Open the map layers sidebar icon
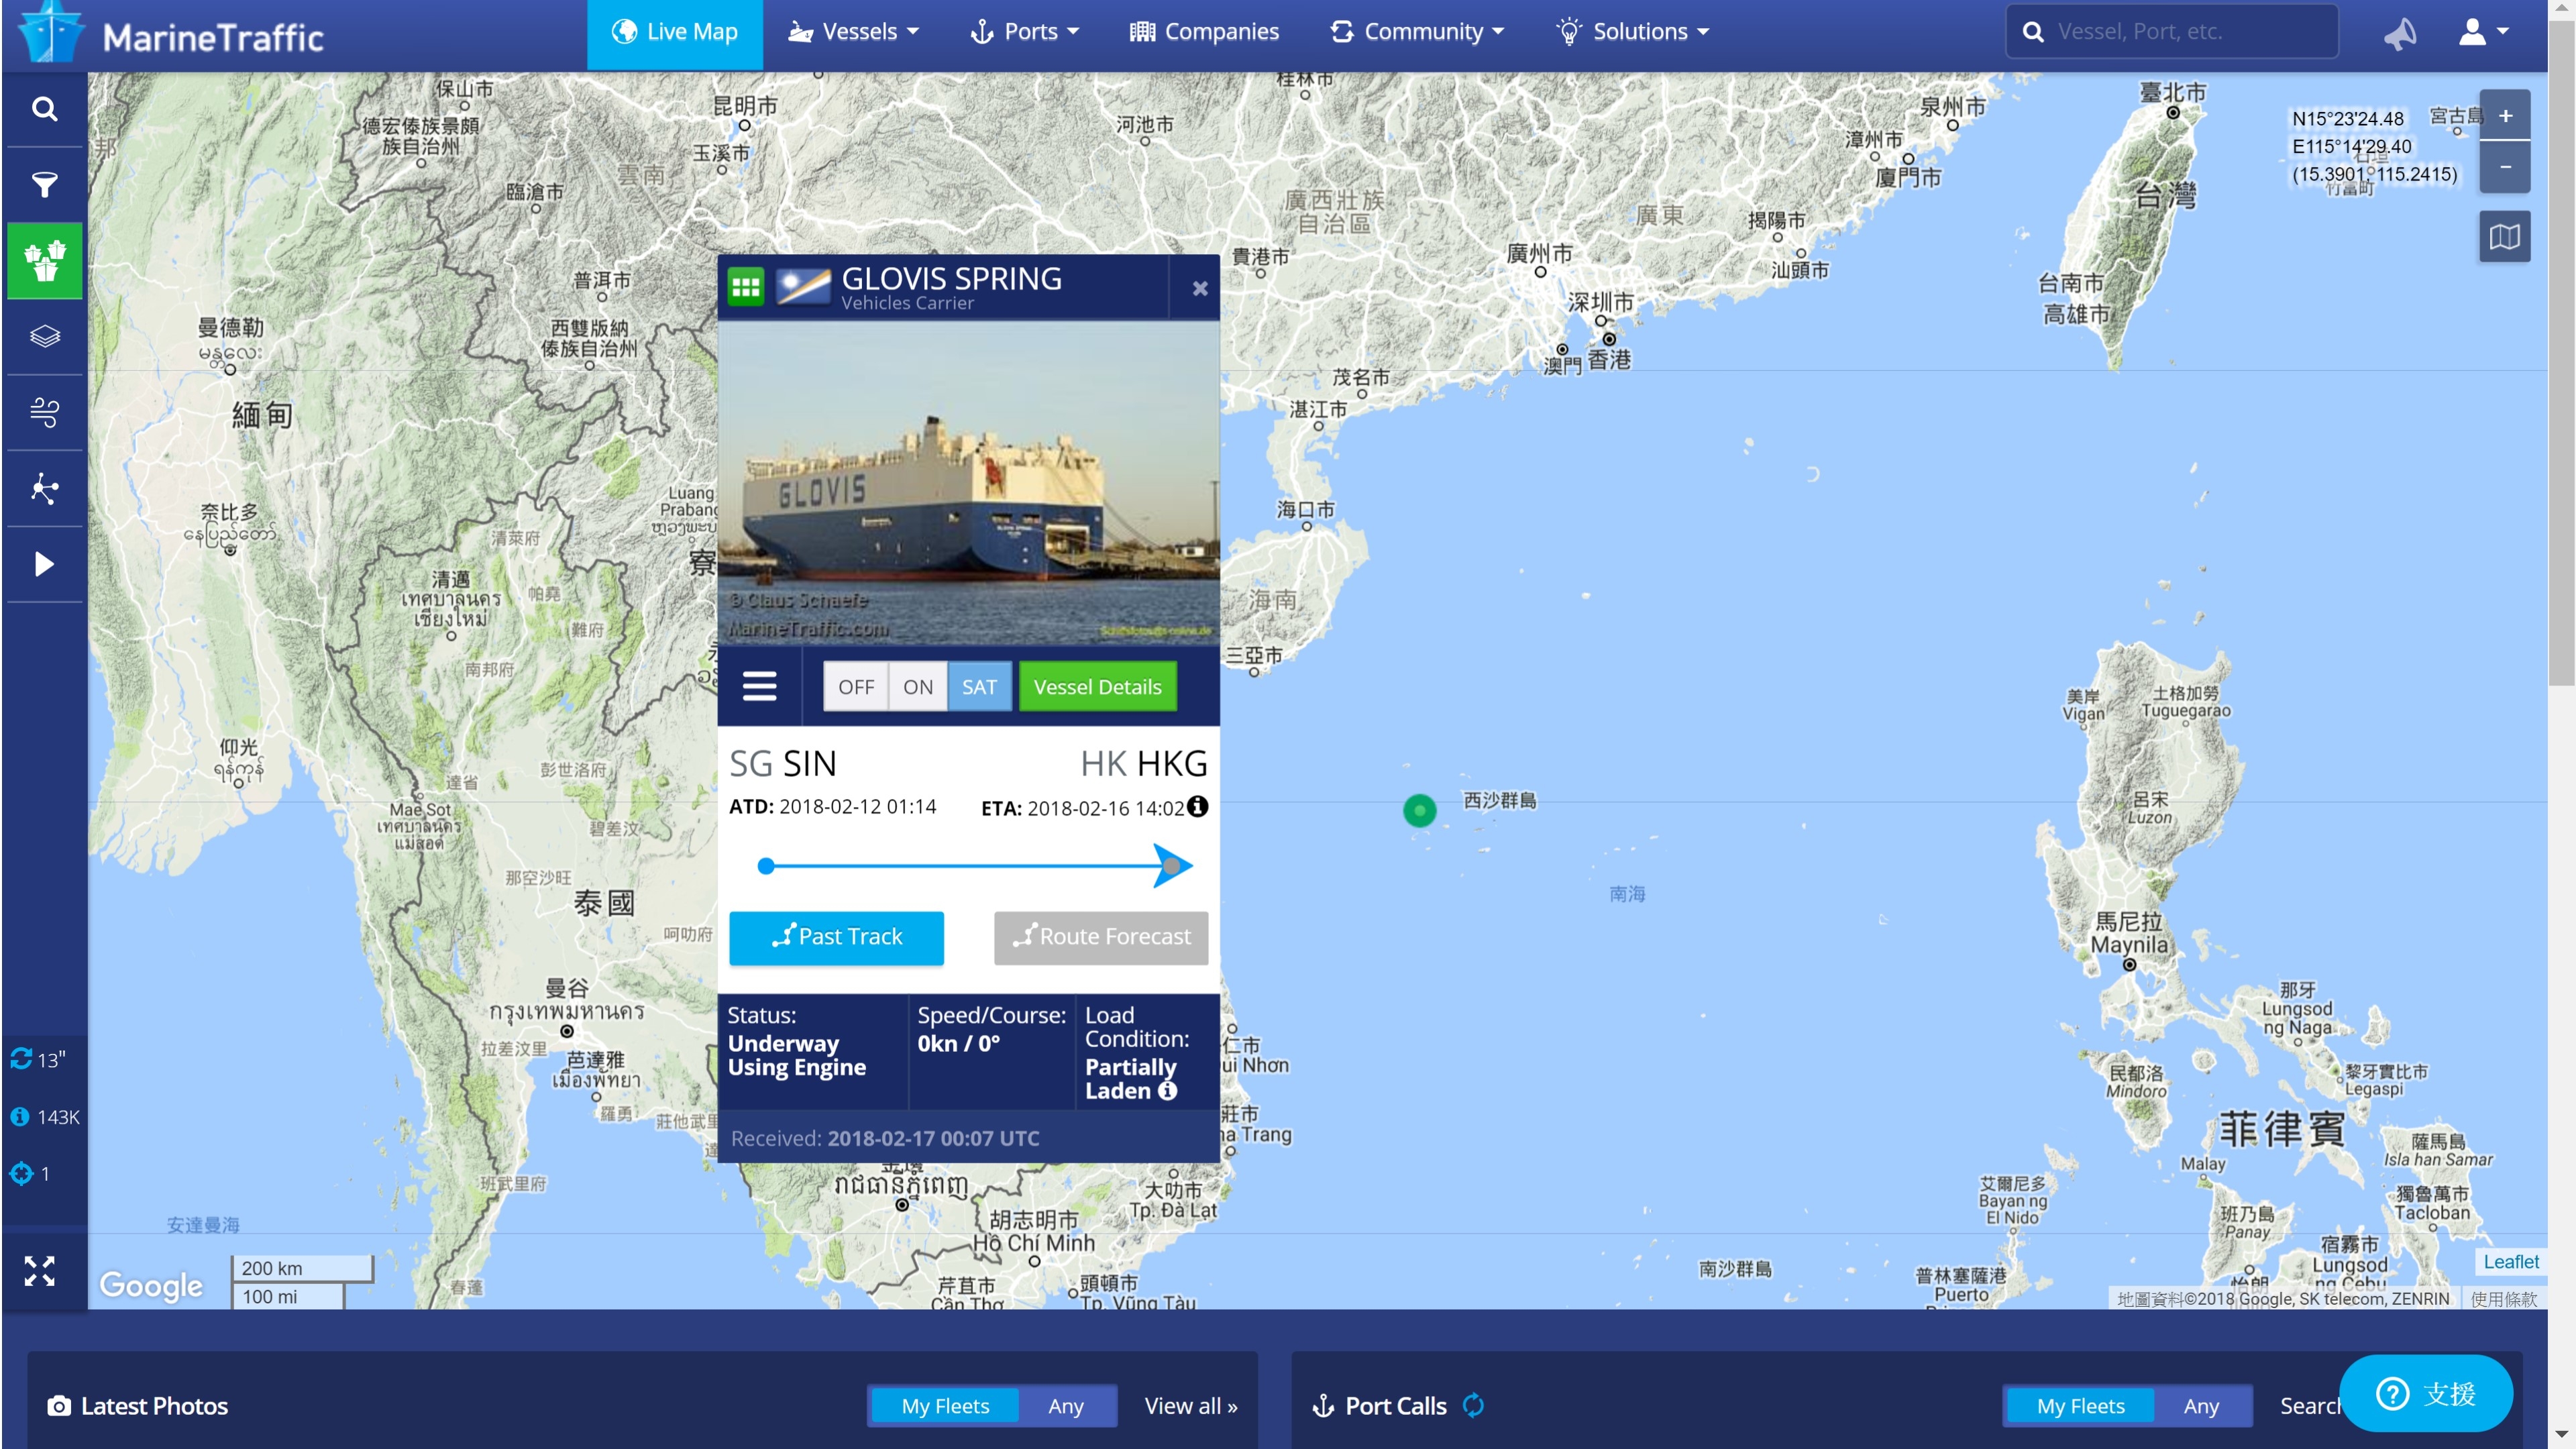Image resolution: width=2576 pixels, height=1449 pixels. point(44,336)
